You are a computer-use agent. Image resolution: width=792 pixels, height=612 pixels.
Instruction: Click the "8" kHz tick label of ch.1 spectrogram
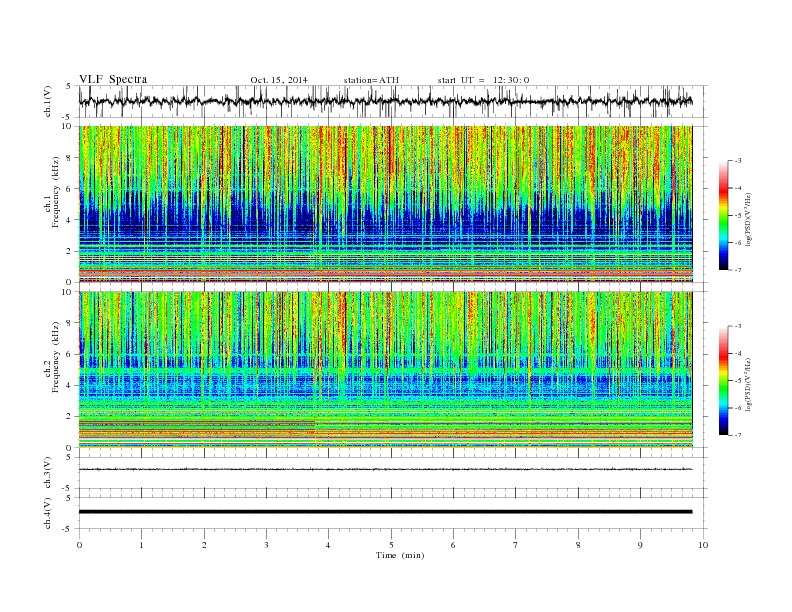coord(70,158)
